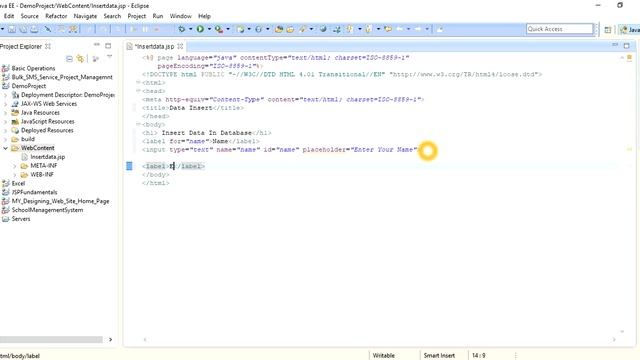Click the Project Explorer horizontal scrollbar
Viewport: 640px width, 360px height.
pos(51,340)
